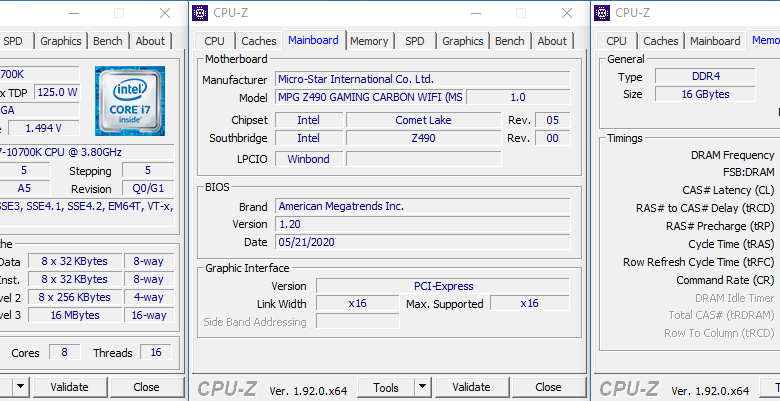
Task: Close middle CPU-Z window with X
Action: tap(567, 13)
